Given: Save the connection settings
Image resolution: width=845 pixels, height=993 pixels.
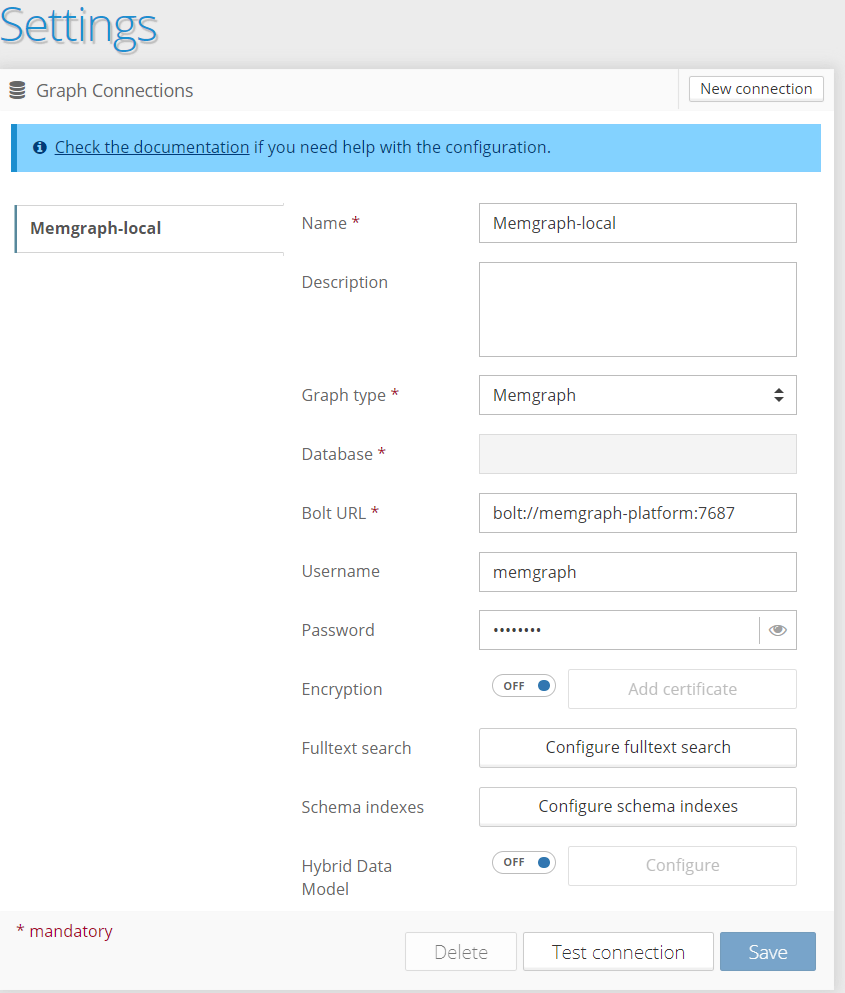Looking at the screenshot, I should pos(768,952).
